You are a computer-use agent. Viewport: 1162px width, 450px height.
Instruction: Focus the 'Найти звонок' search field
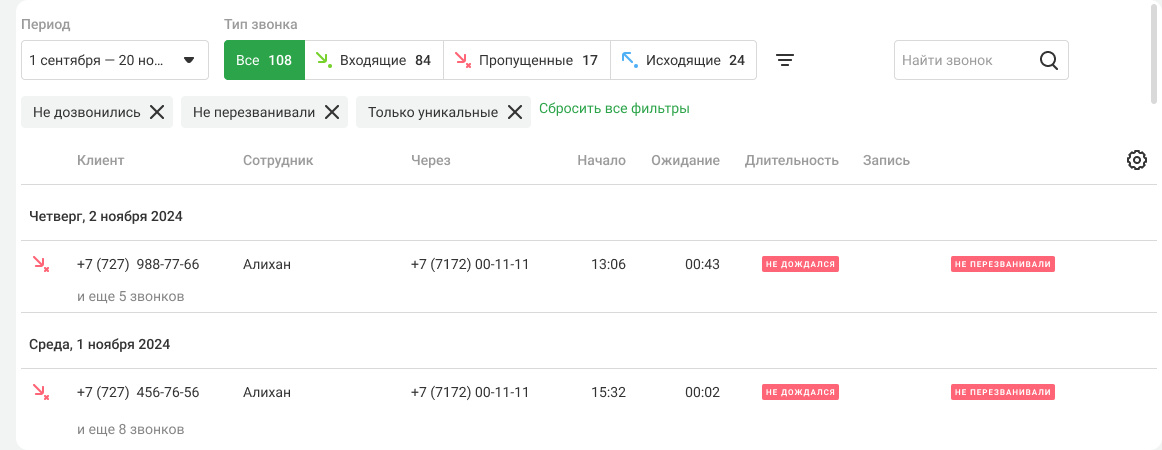click(x=964, y=60)
